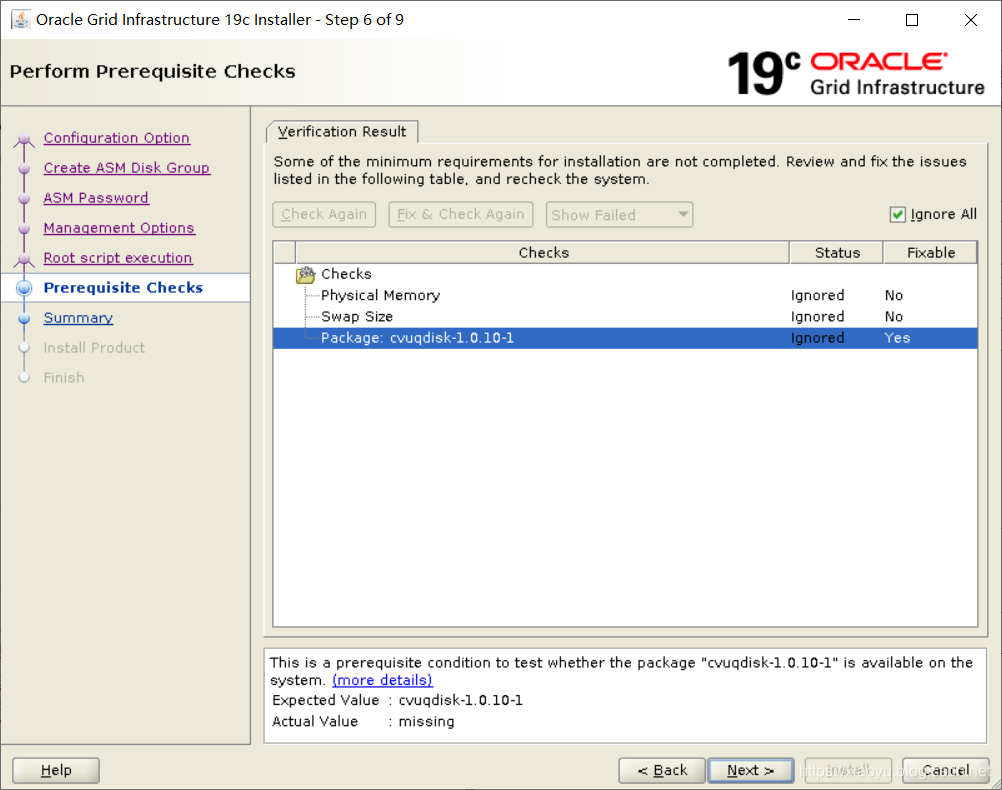Click the Root script execution step marker
This screenshot has width=1002, height=790.
click(x=24, y=259)
